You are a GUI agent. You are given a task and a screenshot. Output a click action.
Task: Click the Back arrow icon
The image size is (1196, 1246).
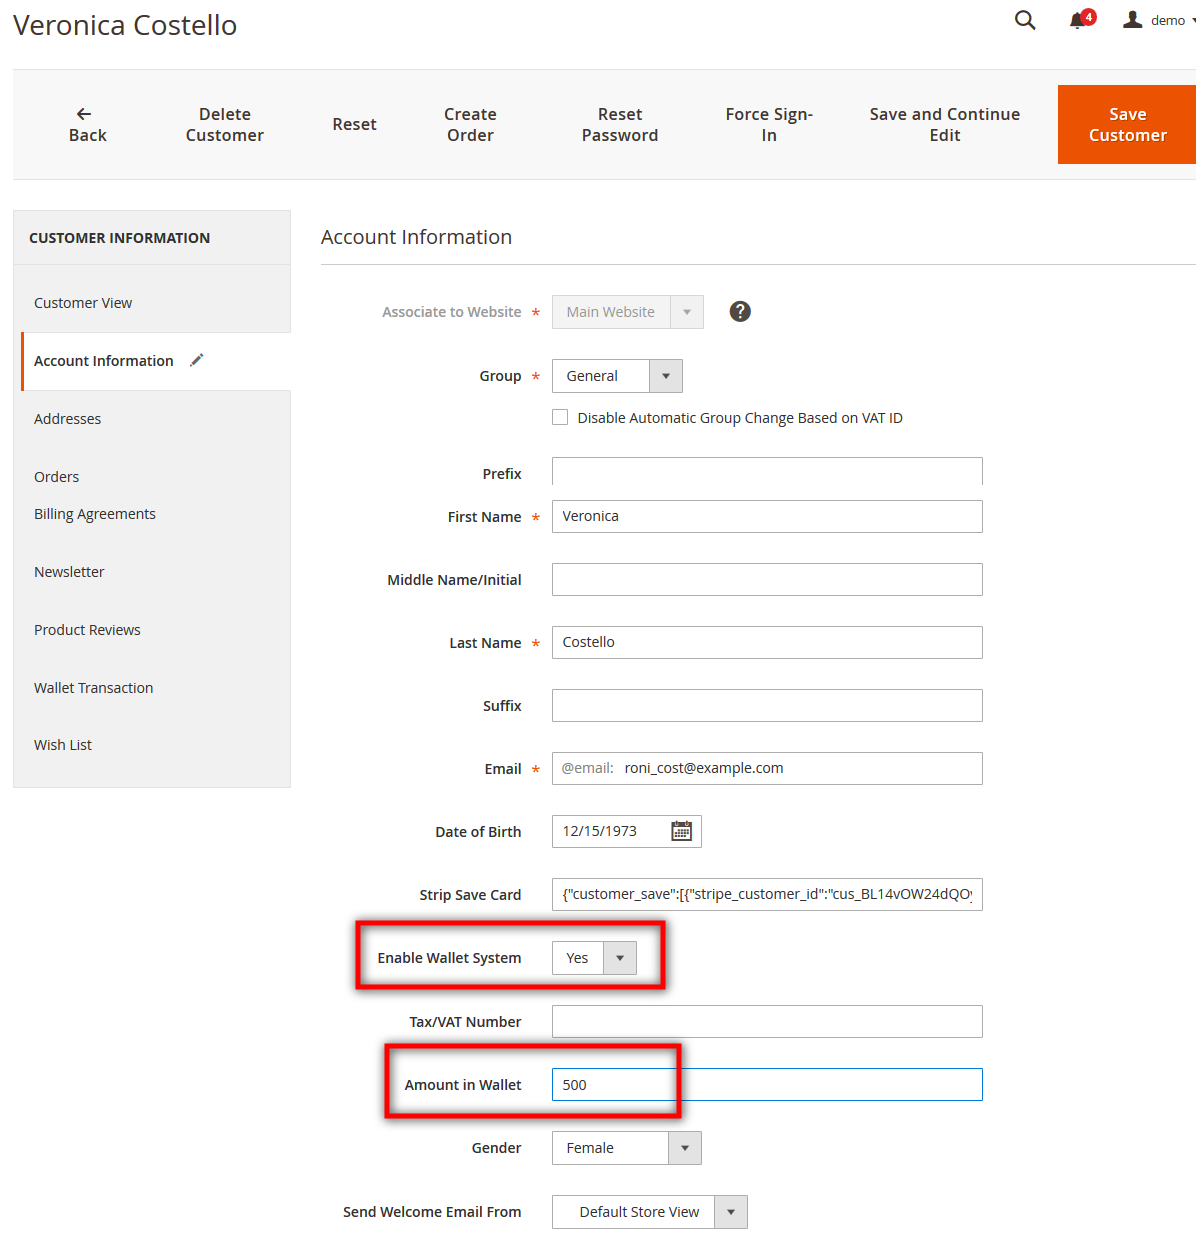tap(84, 113)
